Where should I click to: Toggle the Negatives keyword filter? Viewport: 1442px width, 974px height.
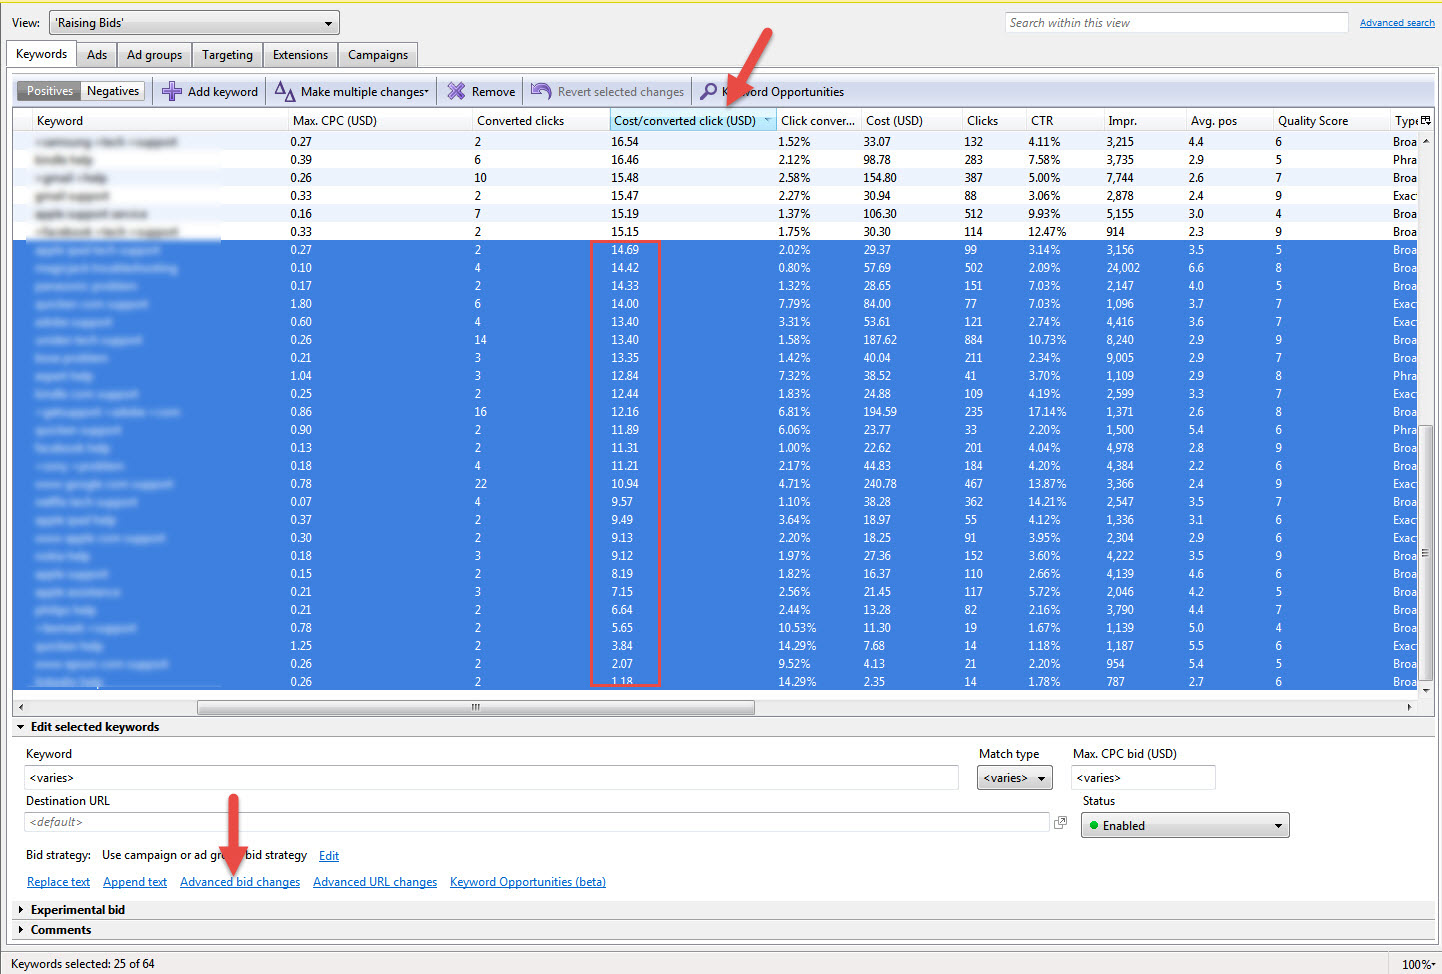tap(113, 91)
